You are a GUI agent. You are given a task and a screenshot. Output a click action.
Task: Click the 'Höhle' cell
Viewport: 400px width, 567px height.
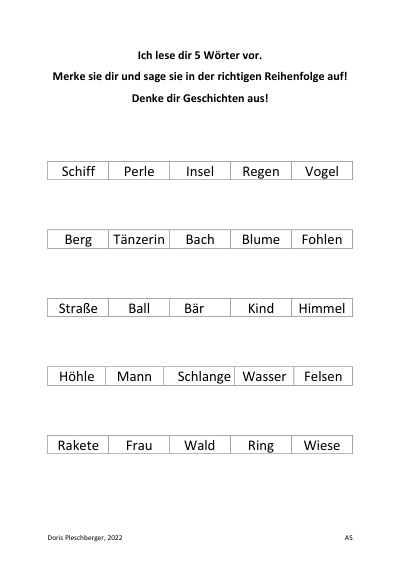(76, 376)
